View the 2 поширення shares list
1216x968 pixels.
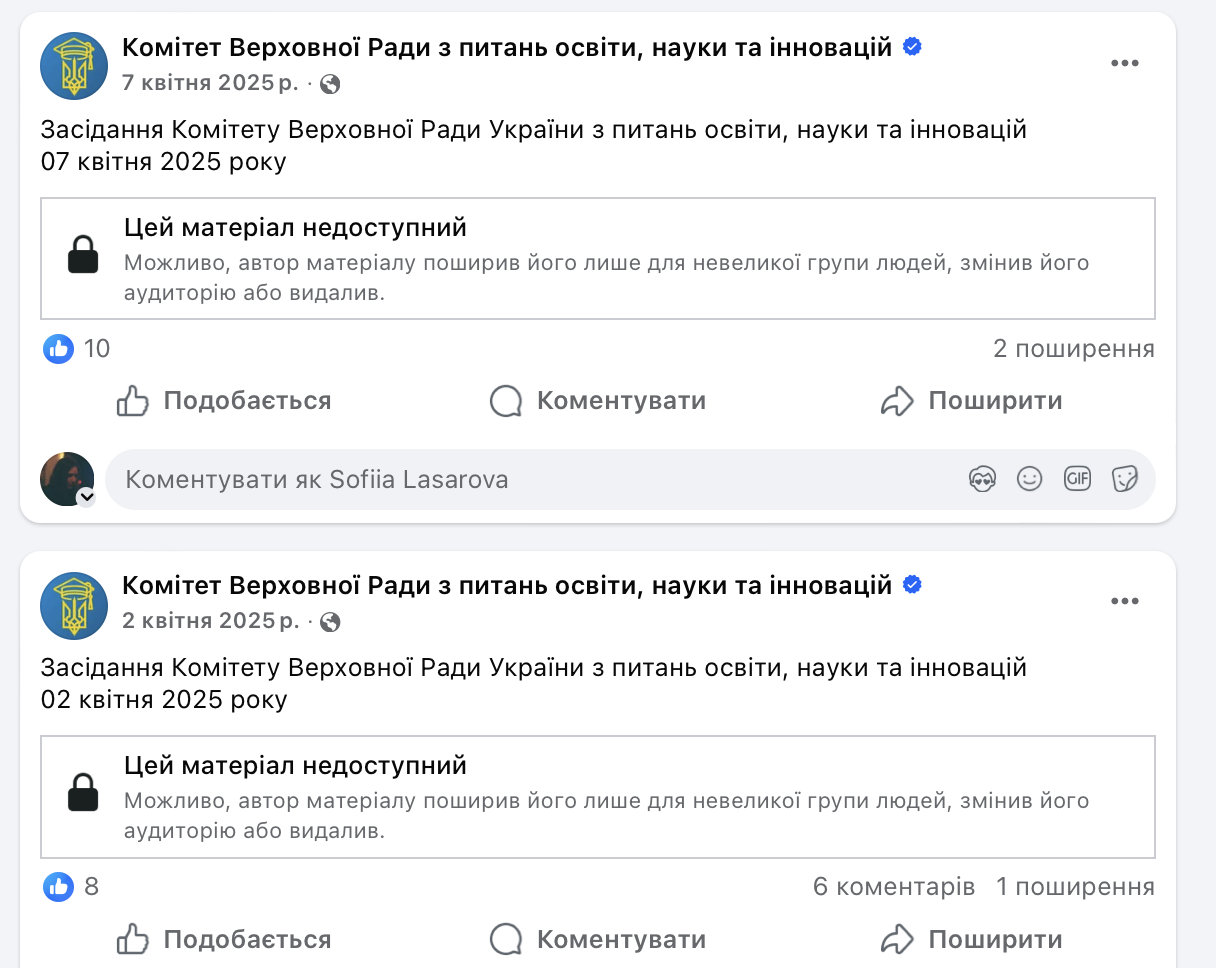pos(1073,349)
